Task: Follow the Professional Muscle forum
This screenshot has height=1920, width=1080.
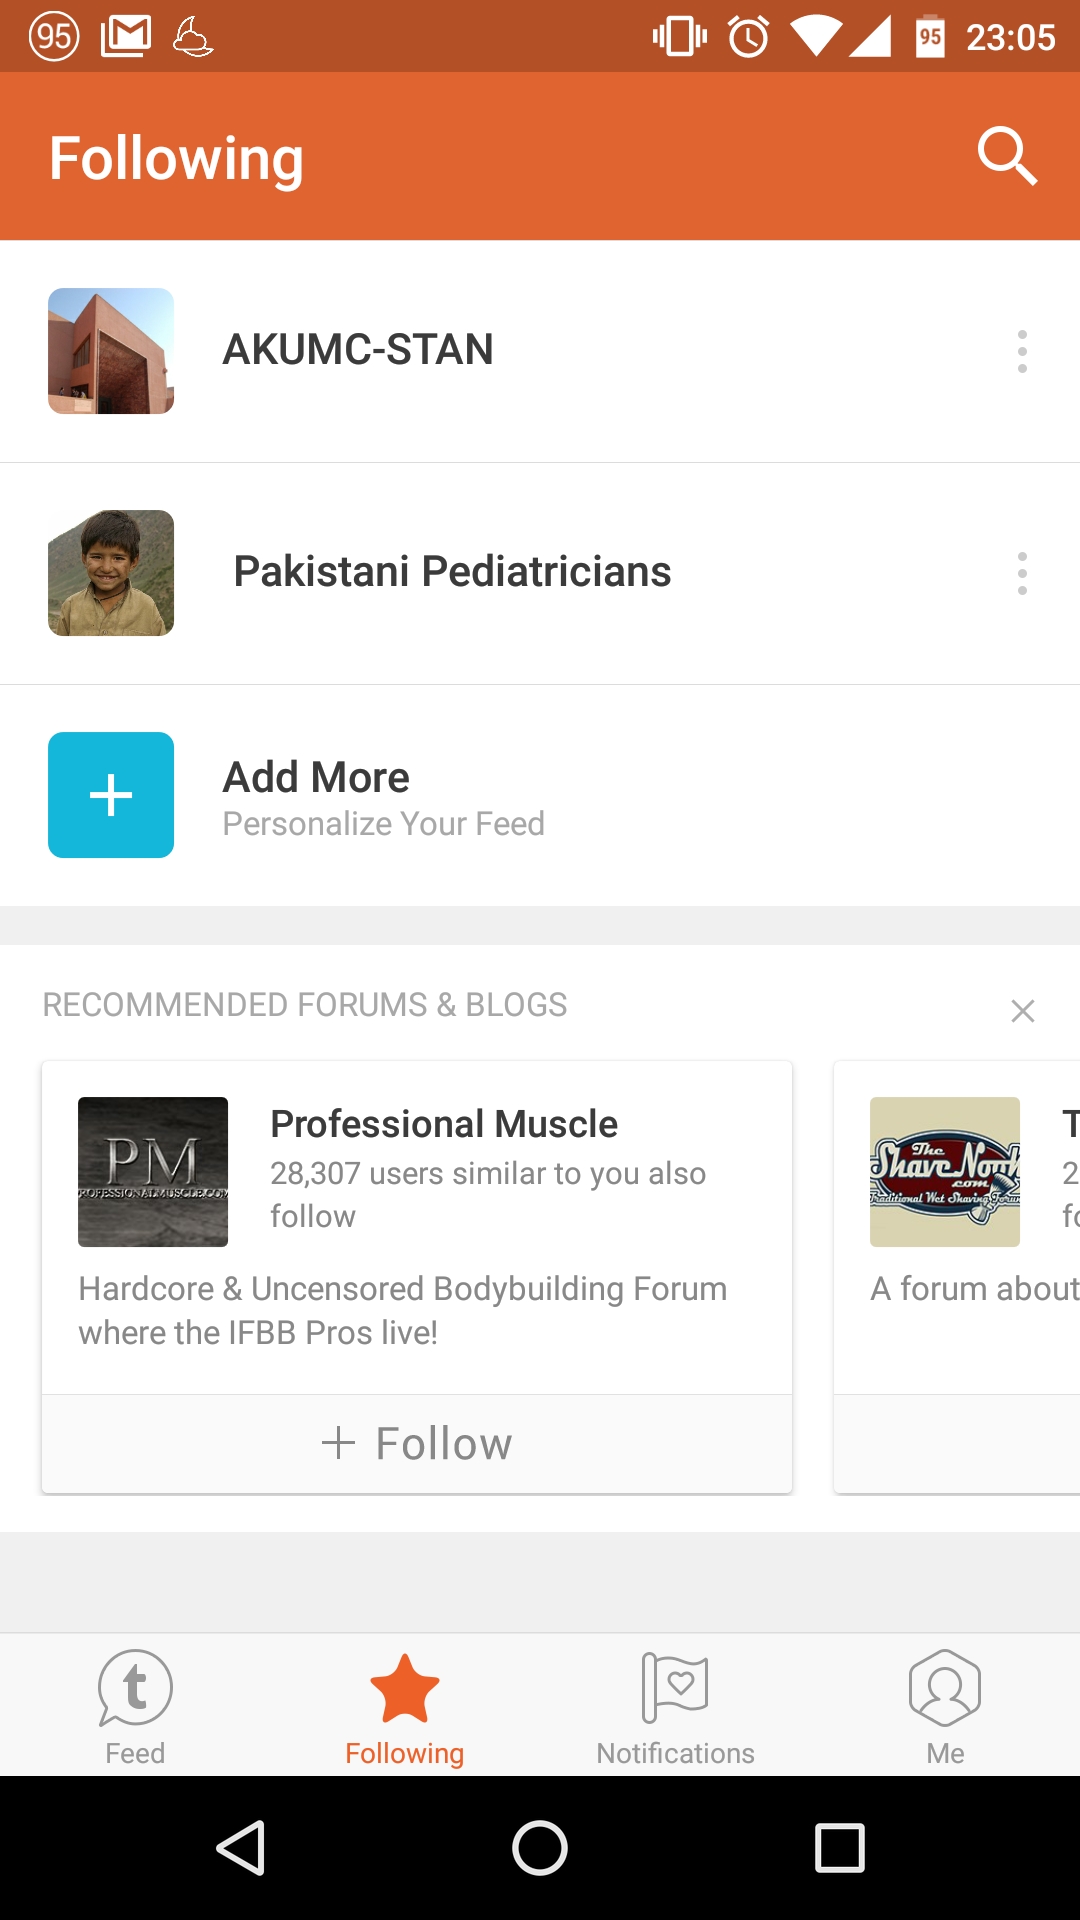Action: [x=417, y=1443]
